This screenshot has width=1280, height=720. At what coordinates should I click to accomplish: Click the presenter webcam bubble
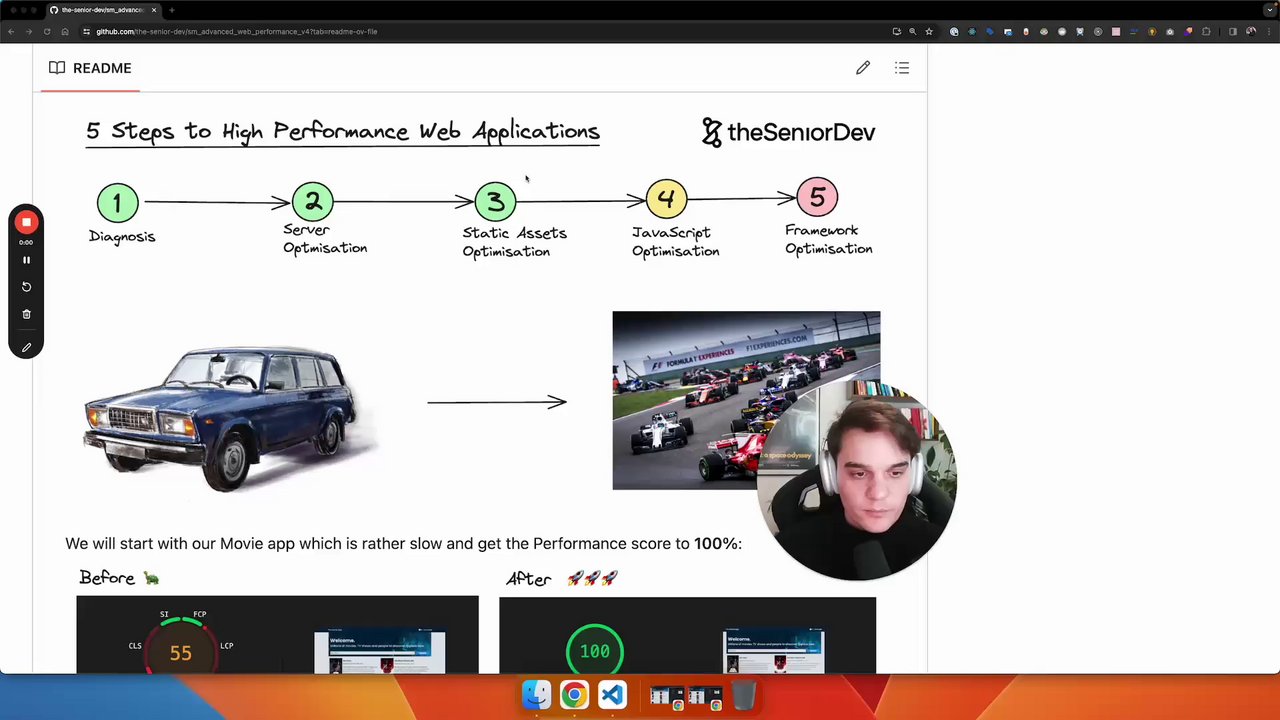tap(857, 480)
